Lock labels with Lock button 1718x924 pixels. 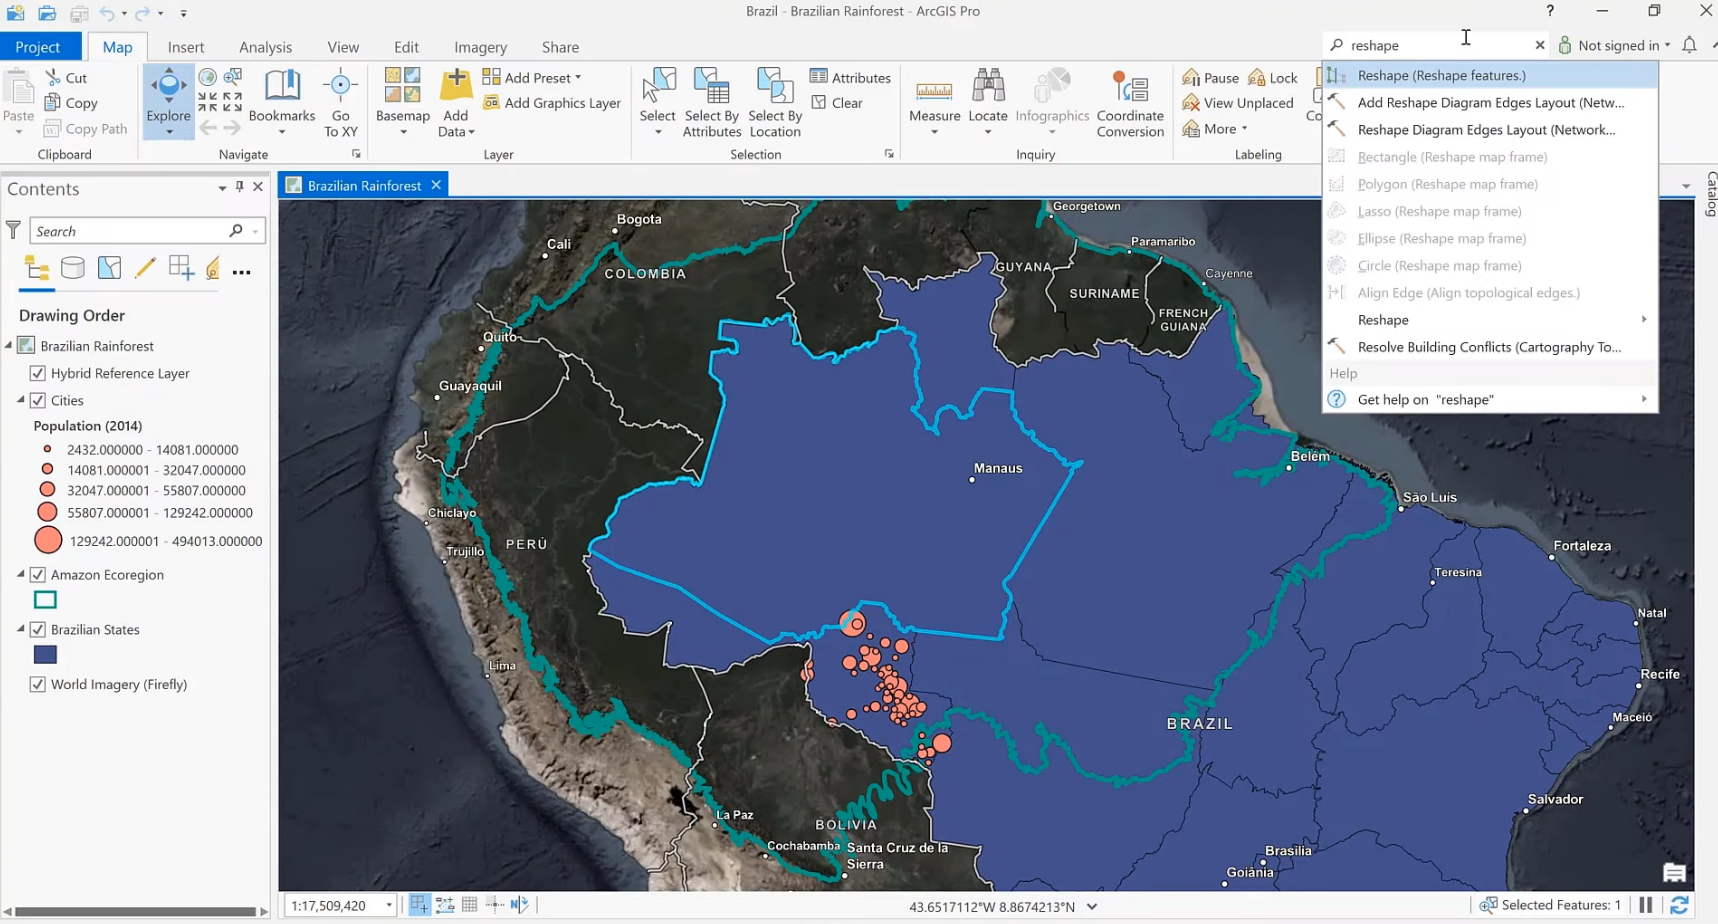1273,77
